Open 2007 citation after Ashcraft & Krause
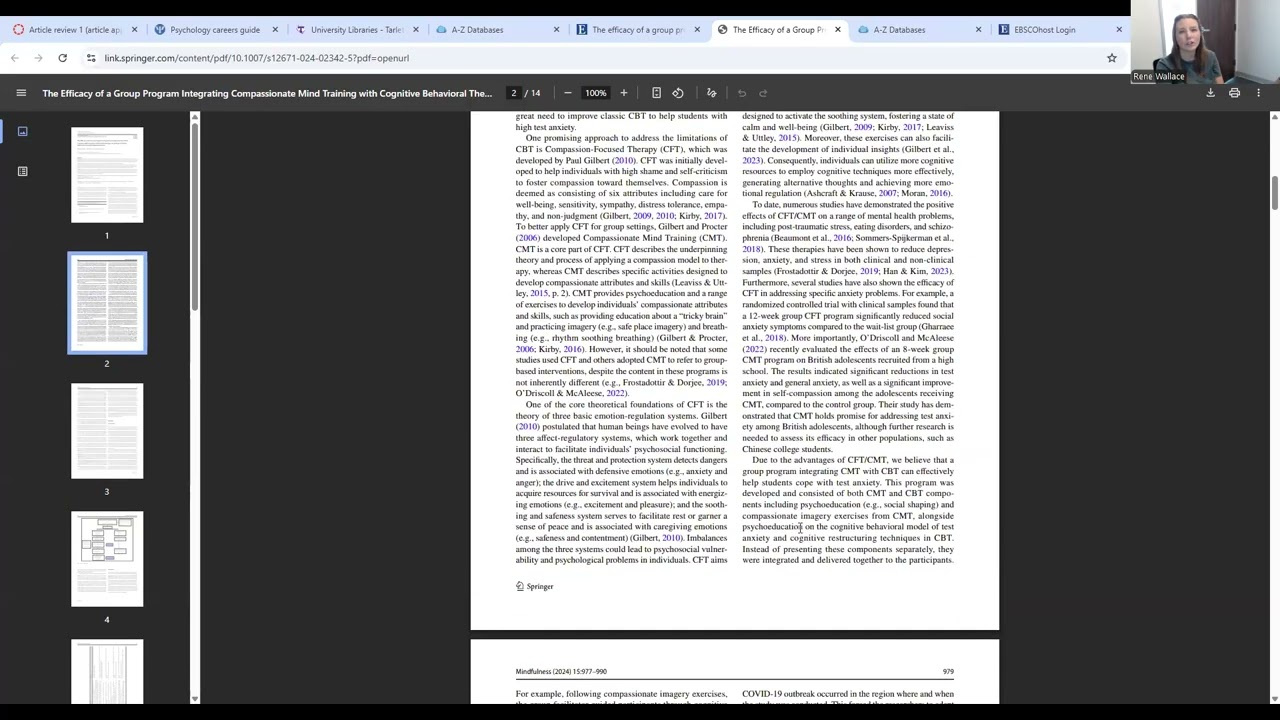Viewport: 1280px width, 720px height. pyautogui.click(x=887, y=193)
